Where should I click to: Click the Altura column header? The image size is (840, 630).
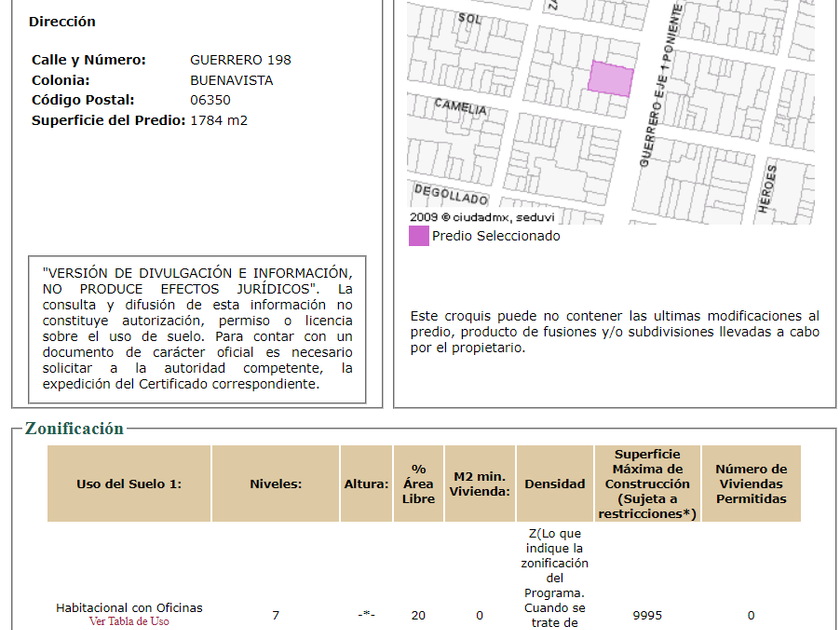pos(366,484)
